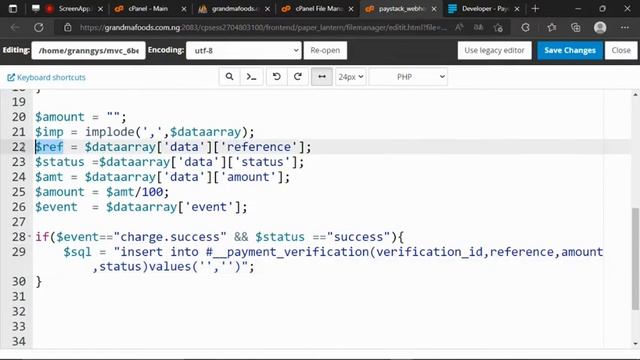Viewport: 640px width, 360px height.
Task: Click the Editing file path field
Action: pyautogui.click(x=88, y=51)
